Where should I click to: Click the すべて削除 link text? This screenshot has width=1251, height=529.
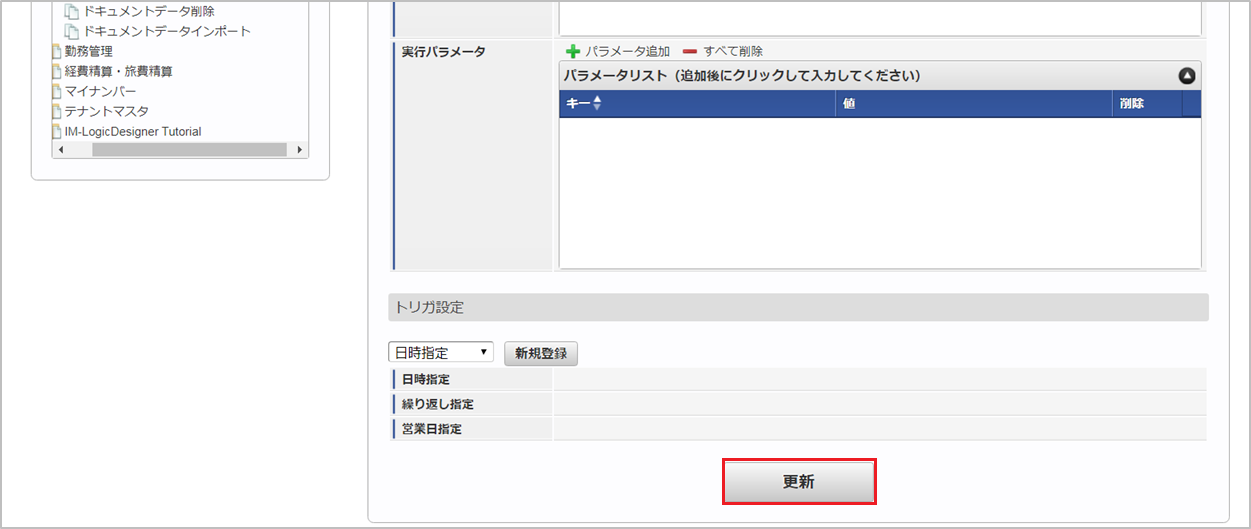733,51
